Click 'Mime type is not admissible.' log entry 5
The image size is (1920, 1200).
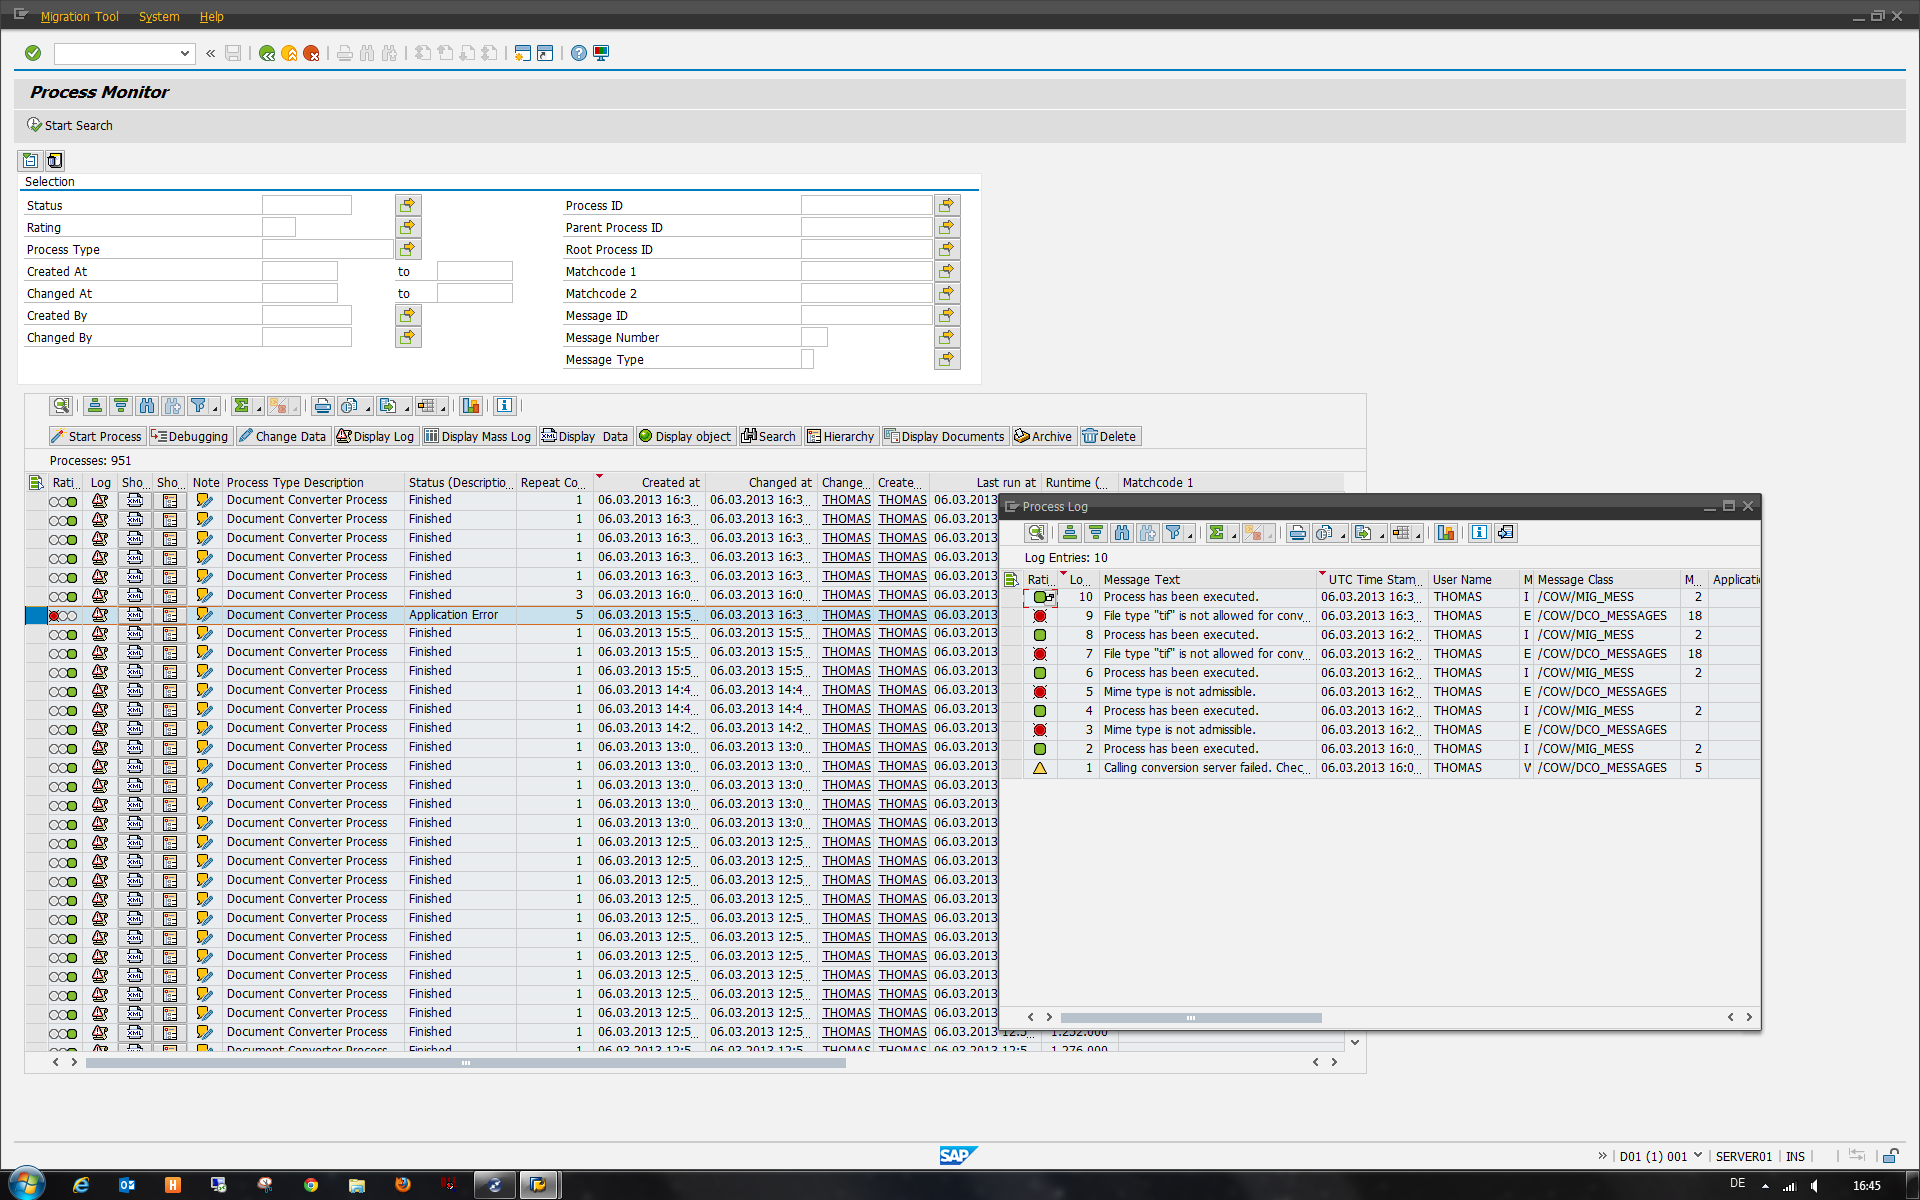(1179, 692)
